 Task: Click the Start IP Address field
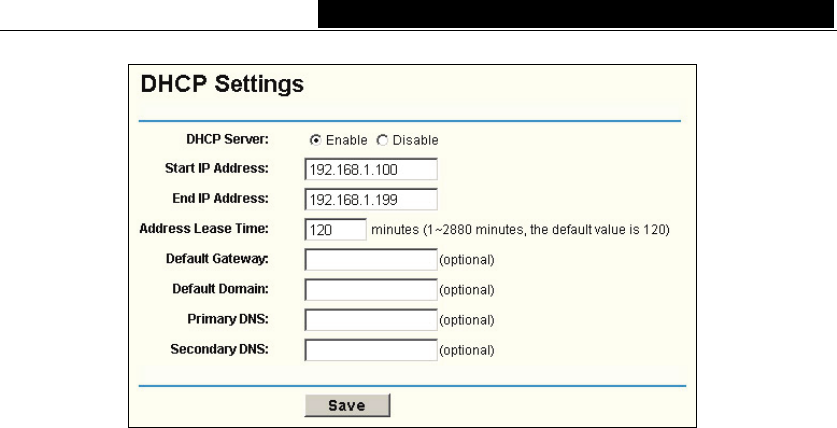371,170
